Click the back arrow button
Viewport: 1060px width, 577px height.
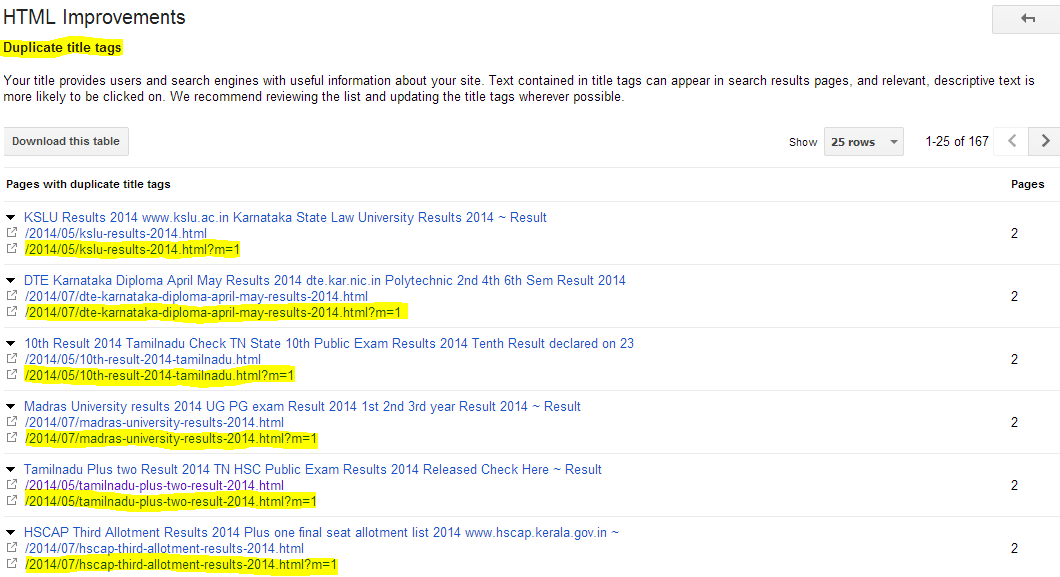click(1026, 19)
